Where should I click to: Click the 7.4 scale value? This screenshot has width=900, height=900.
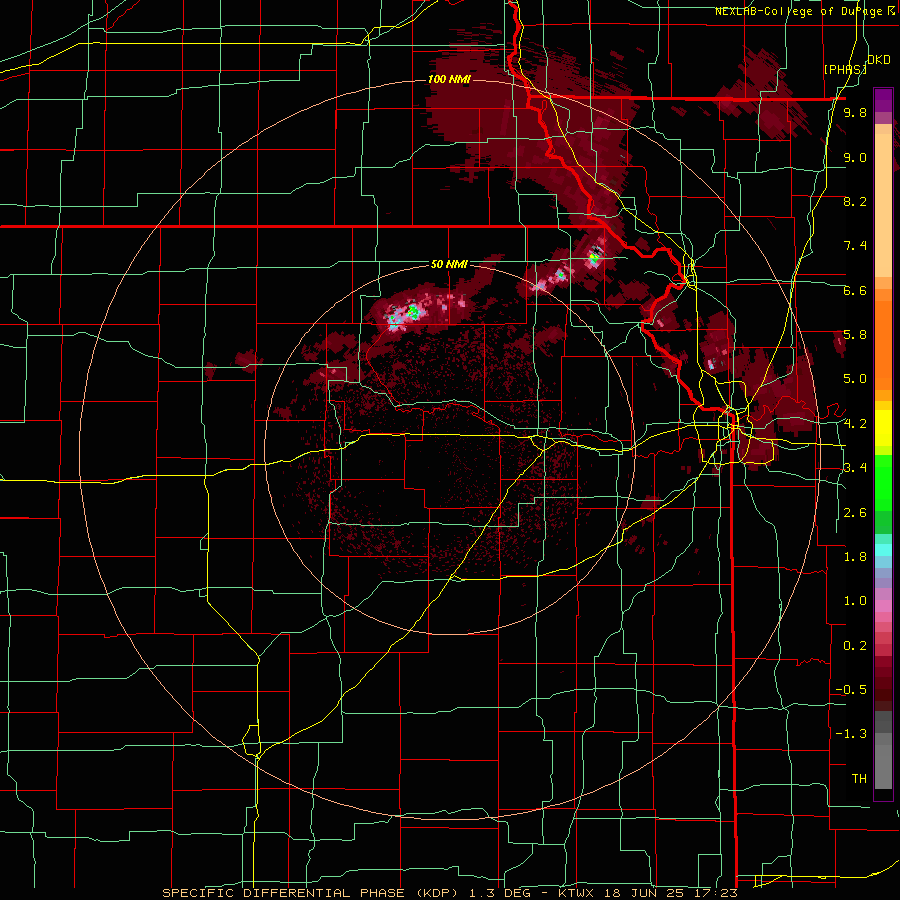(x=855, y=246)
